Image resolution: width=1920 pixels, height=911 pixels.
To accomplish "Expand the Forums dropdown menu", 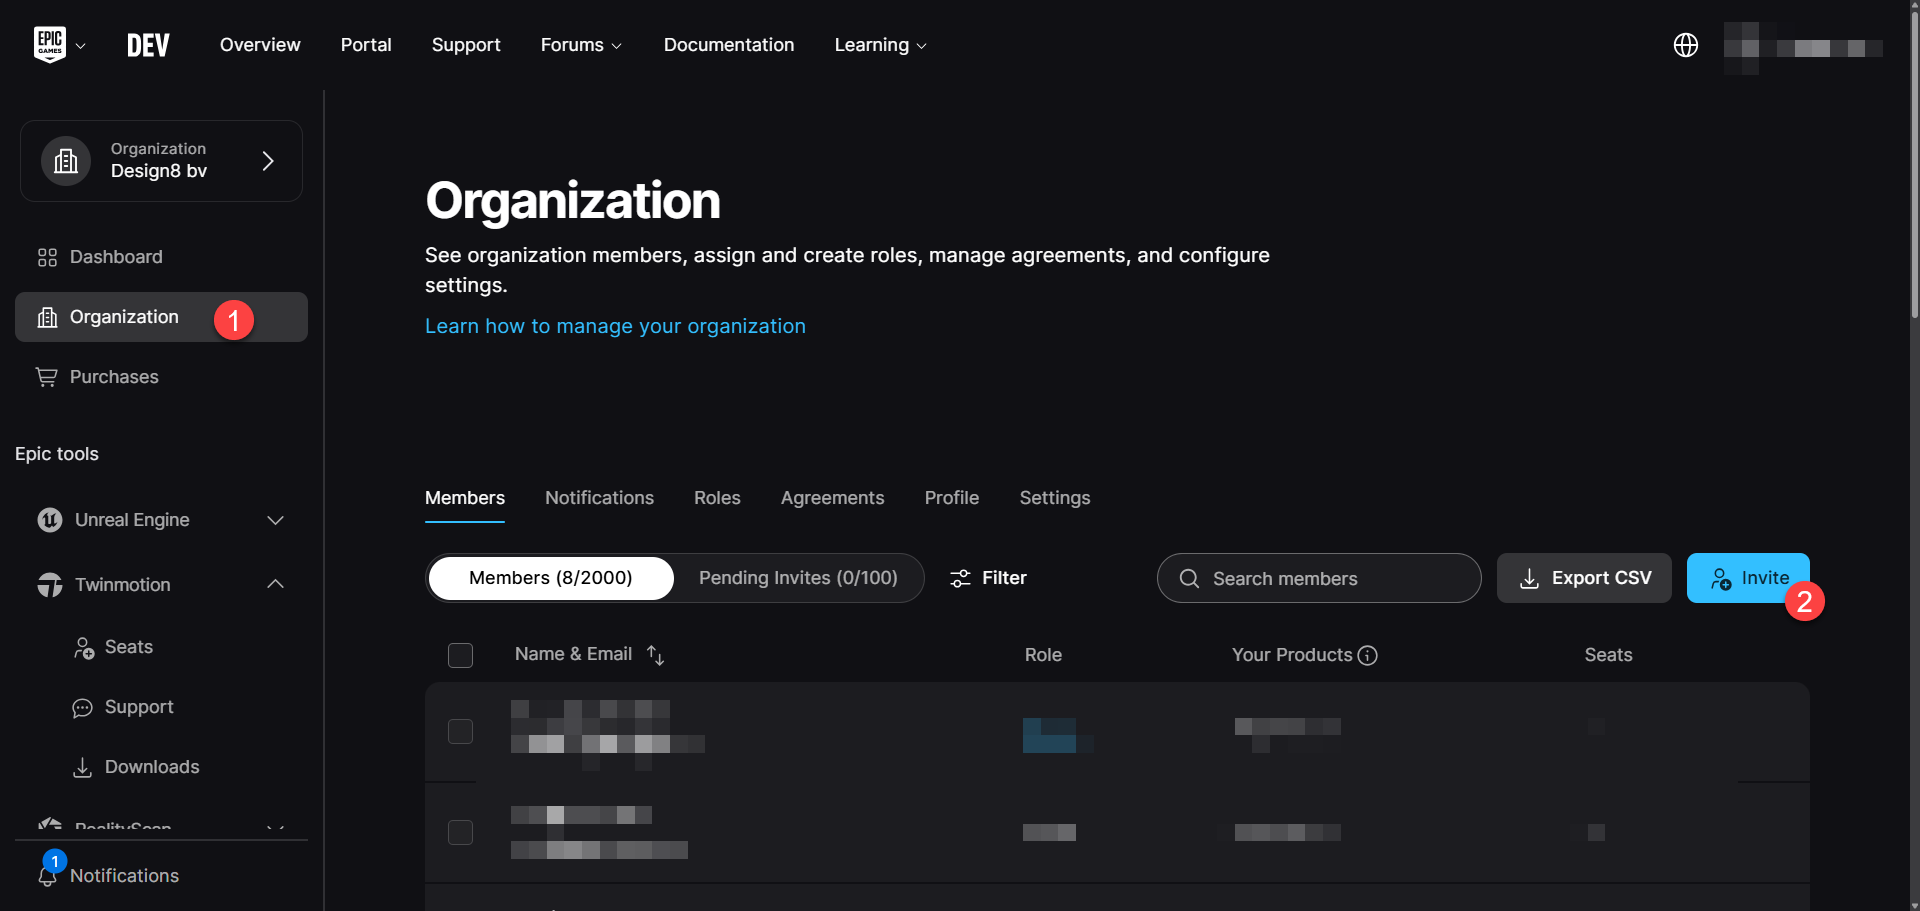I will point(581,45).
